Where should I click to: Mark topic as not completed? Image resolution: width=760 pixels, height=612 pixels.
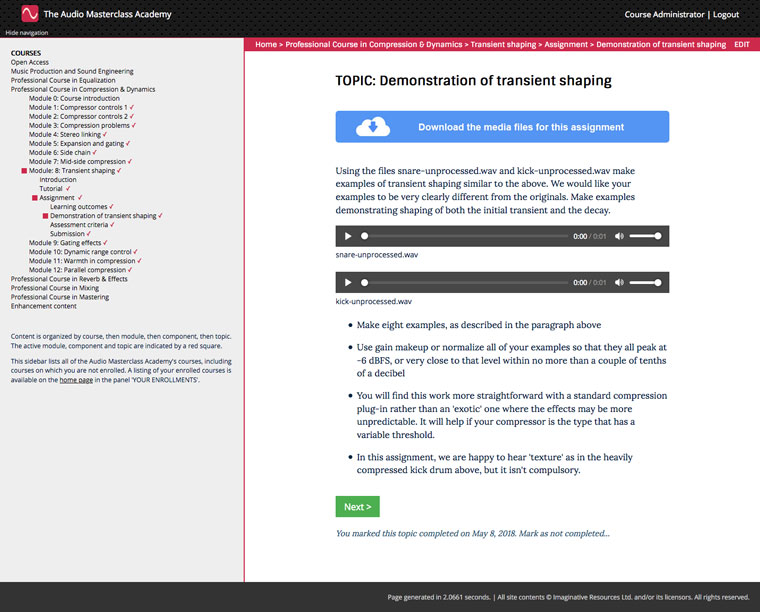click(x=566, y=533)
